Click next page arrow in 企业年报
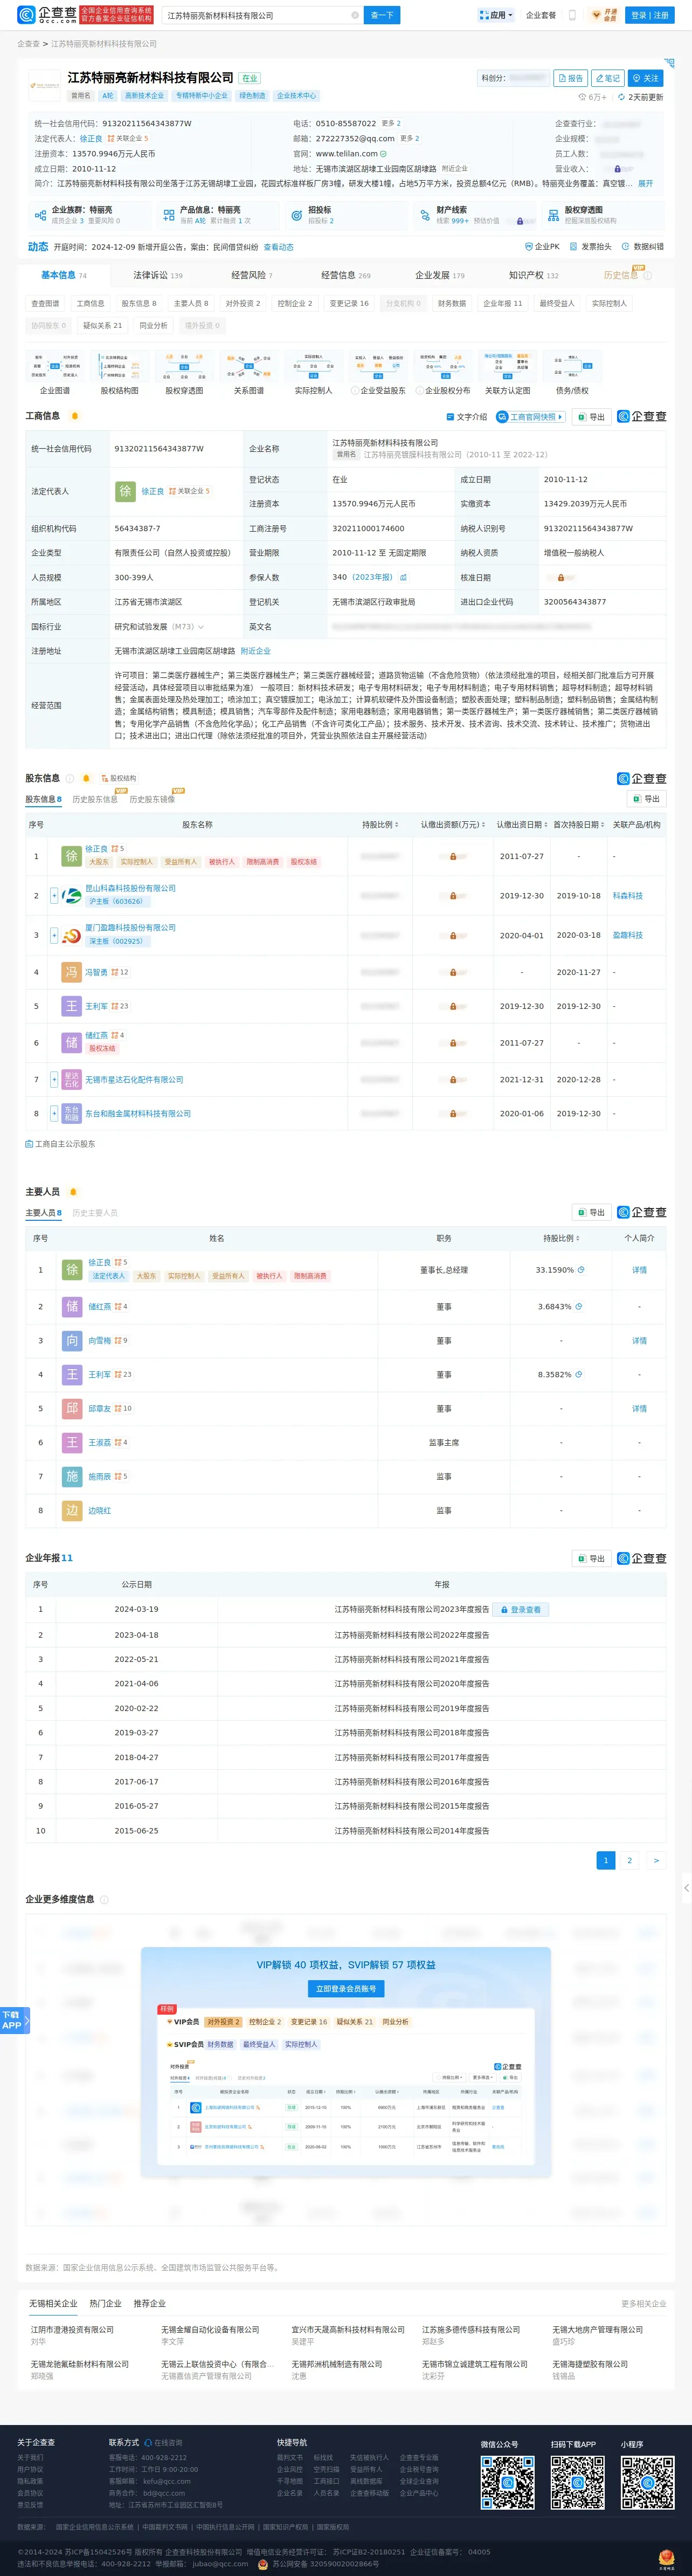This screenshot has height=2576, width=692. pos(656,1860)
